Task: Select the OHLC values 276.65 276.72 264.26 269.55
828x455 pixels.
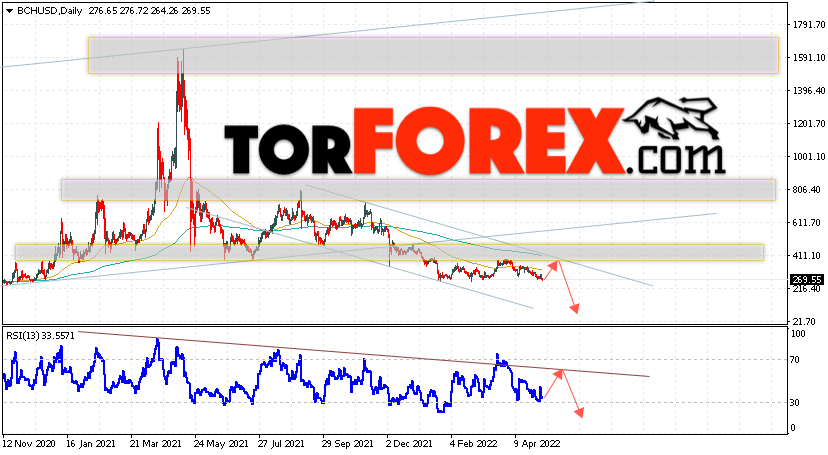Action: [x=149, y=11]
